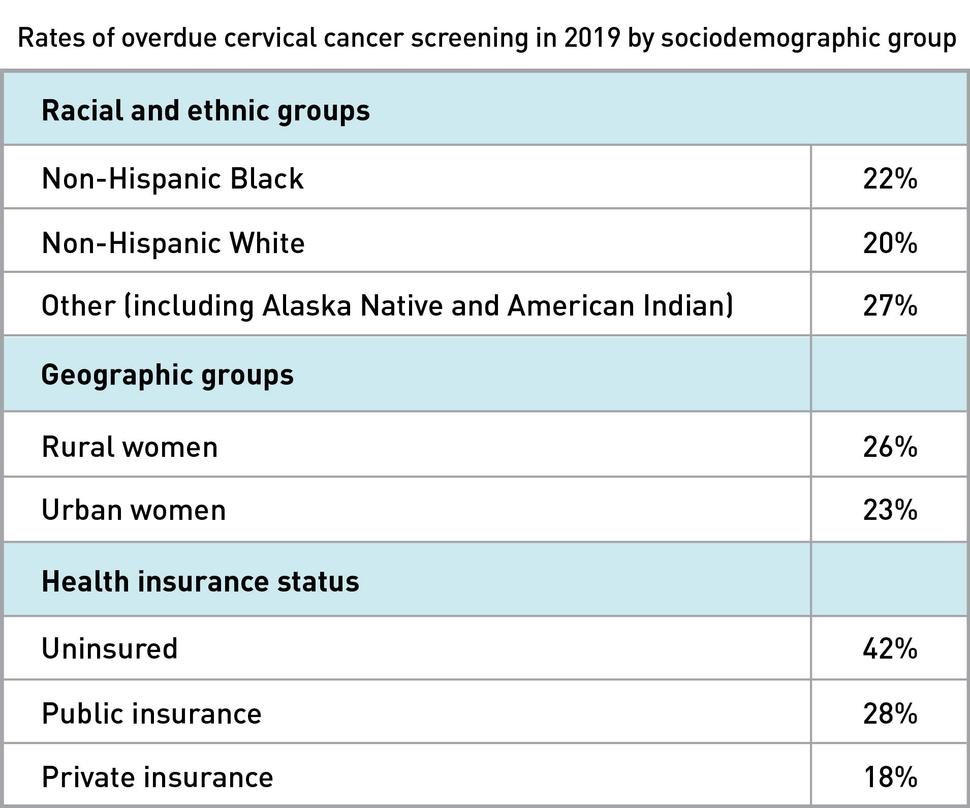Select the 28% value cell
Image resolution: width=970 pixels, height=808 pixels.
tap(889, 714)
